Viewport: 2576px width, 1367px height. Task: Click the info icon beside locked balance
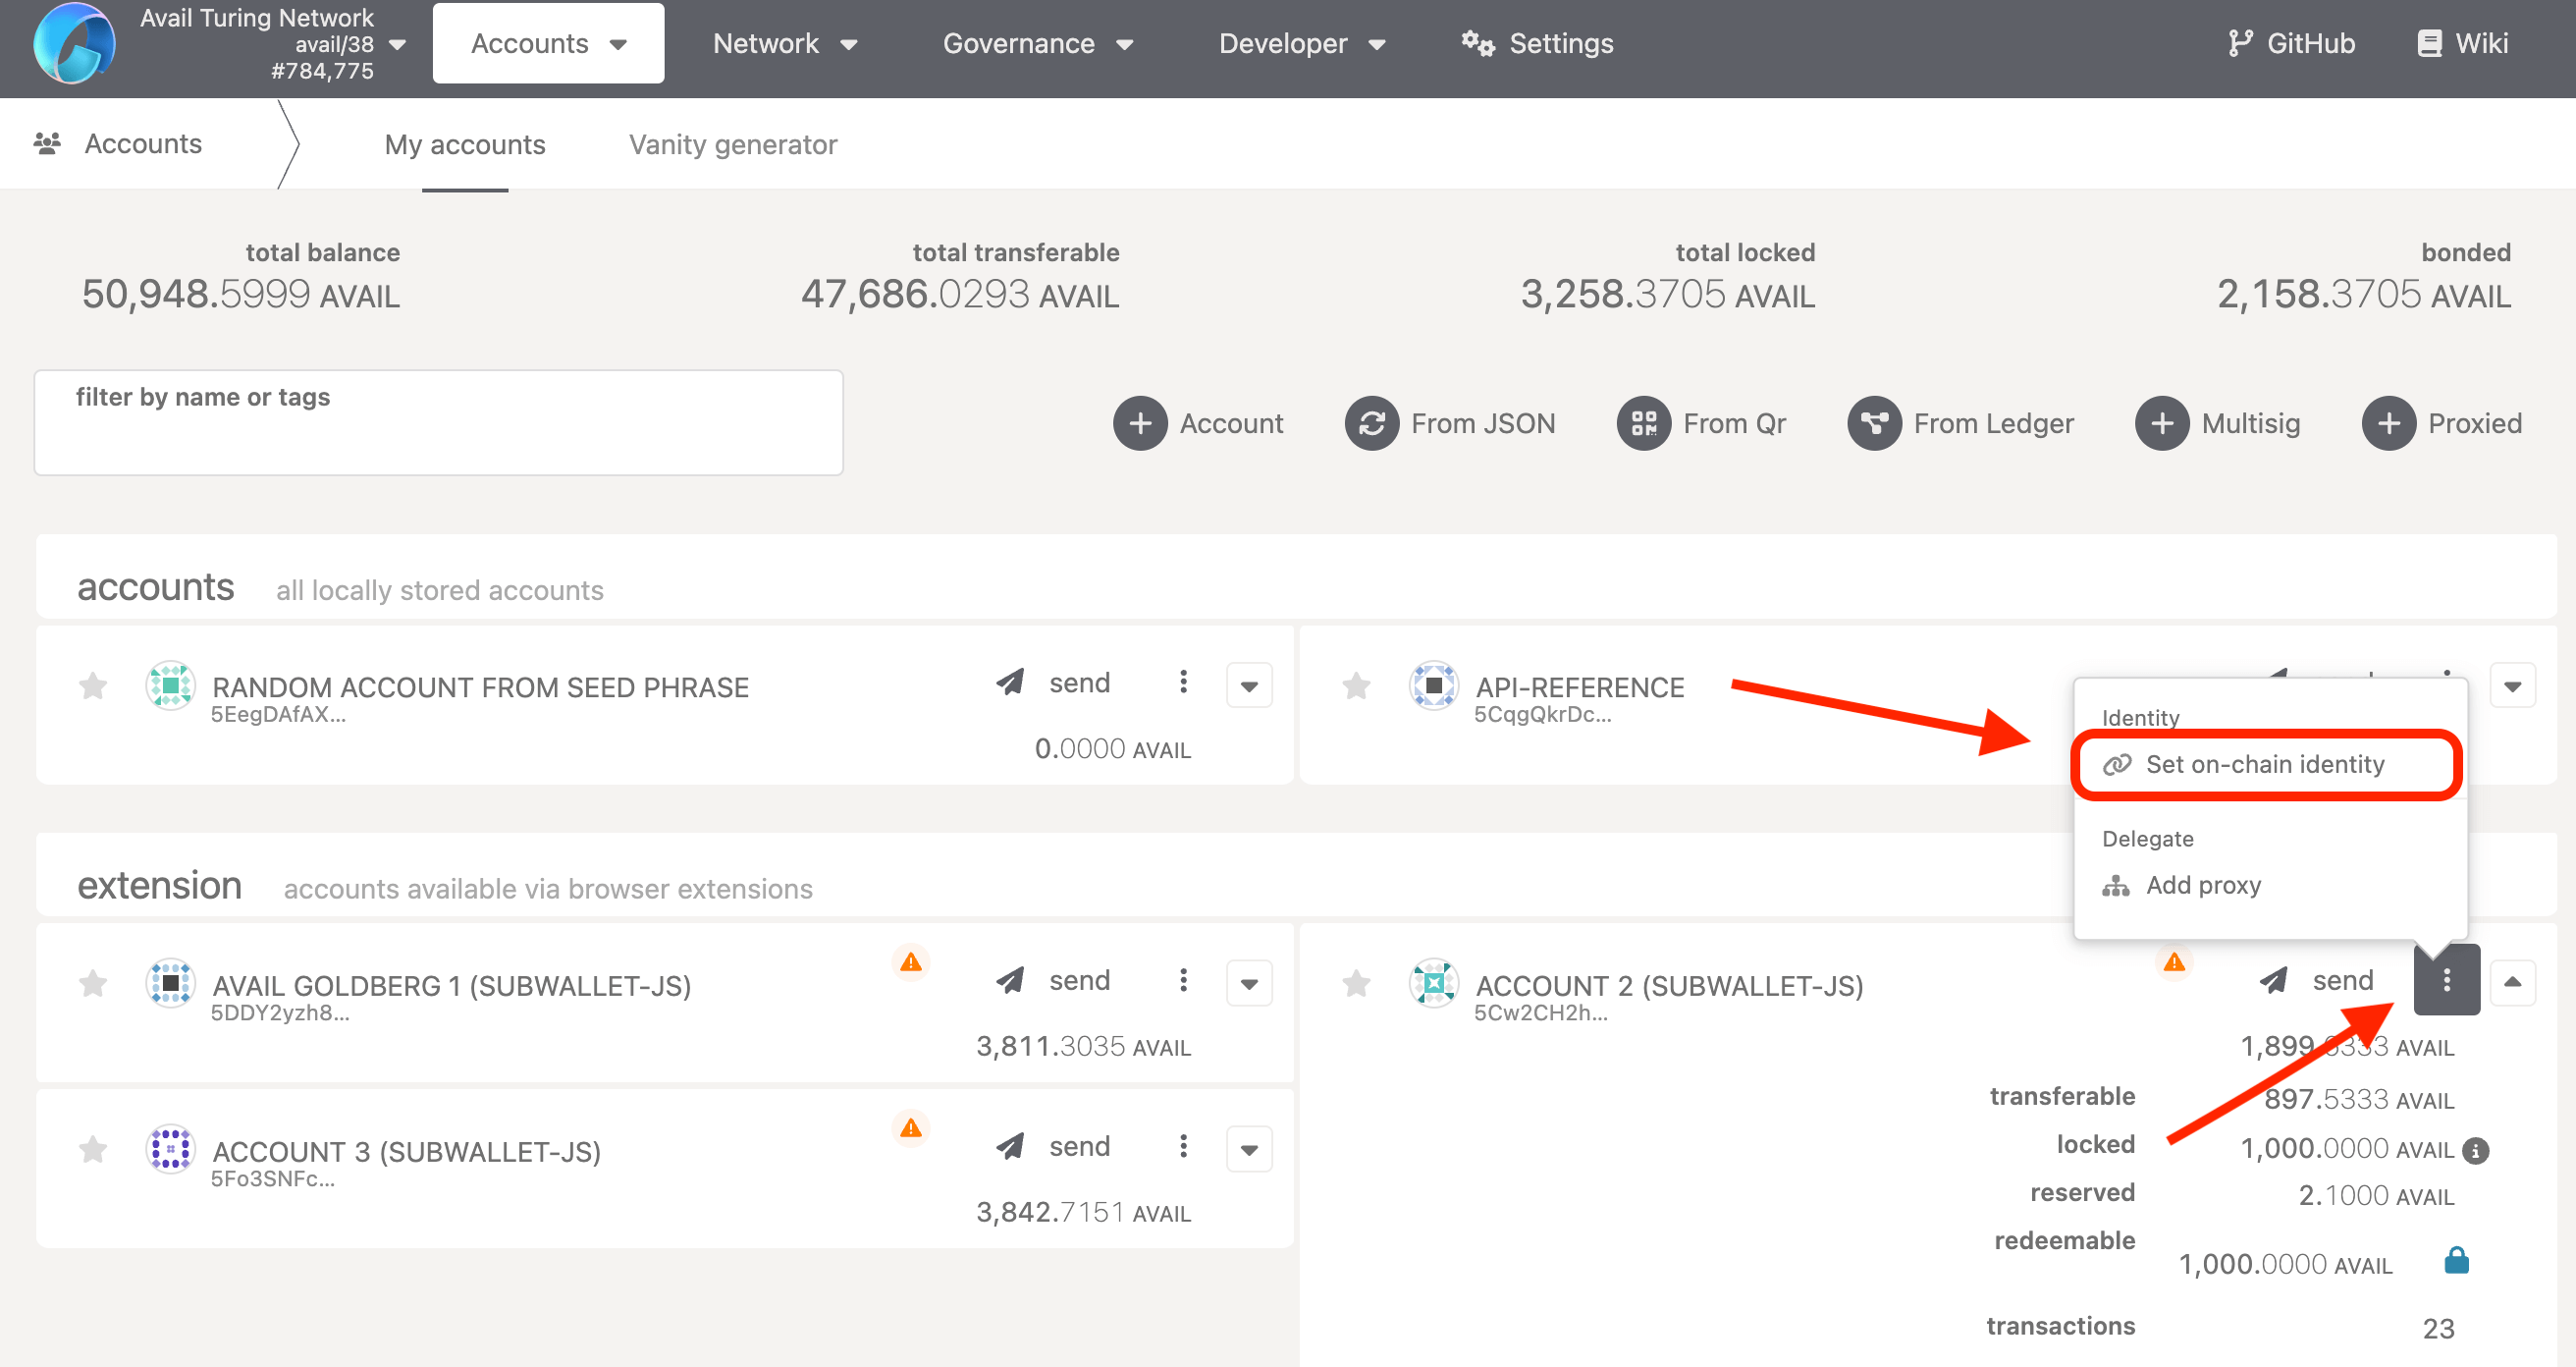point(2475,1150)
